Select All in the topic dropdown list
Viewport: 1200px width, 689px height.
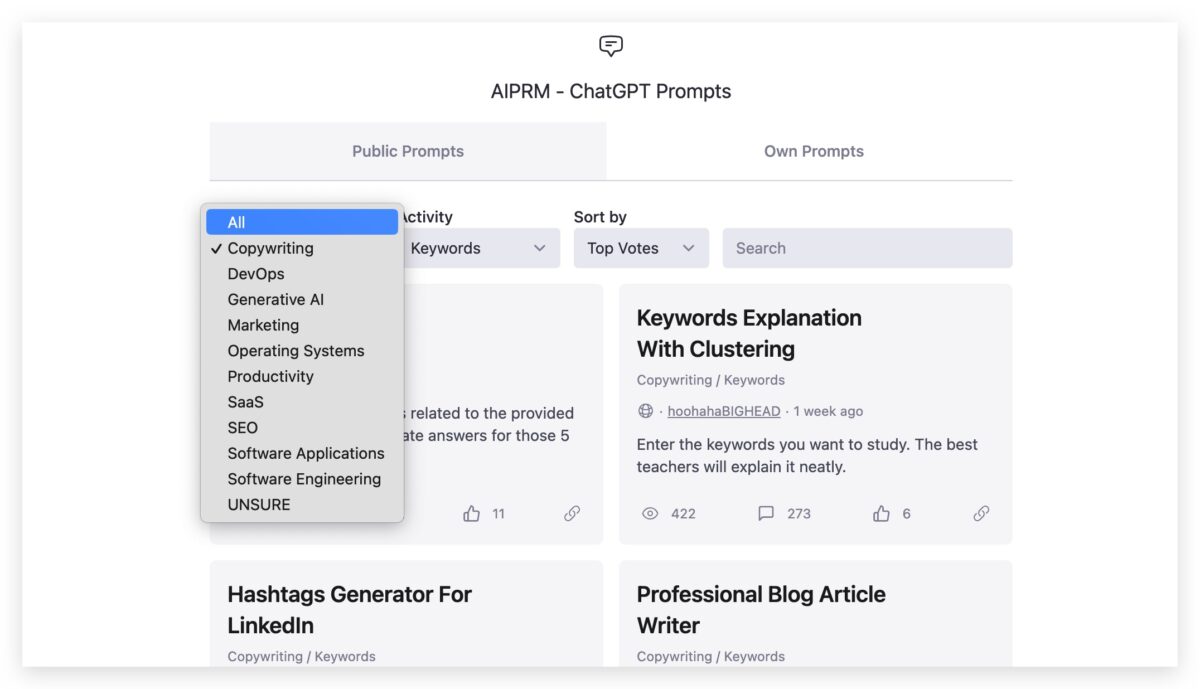302,222
